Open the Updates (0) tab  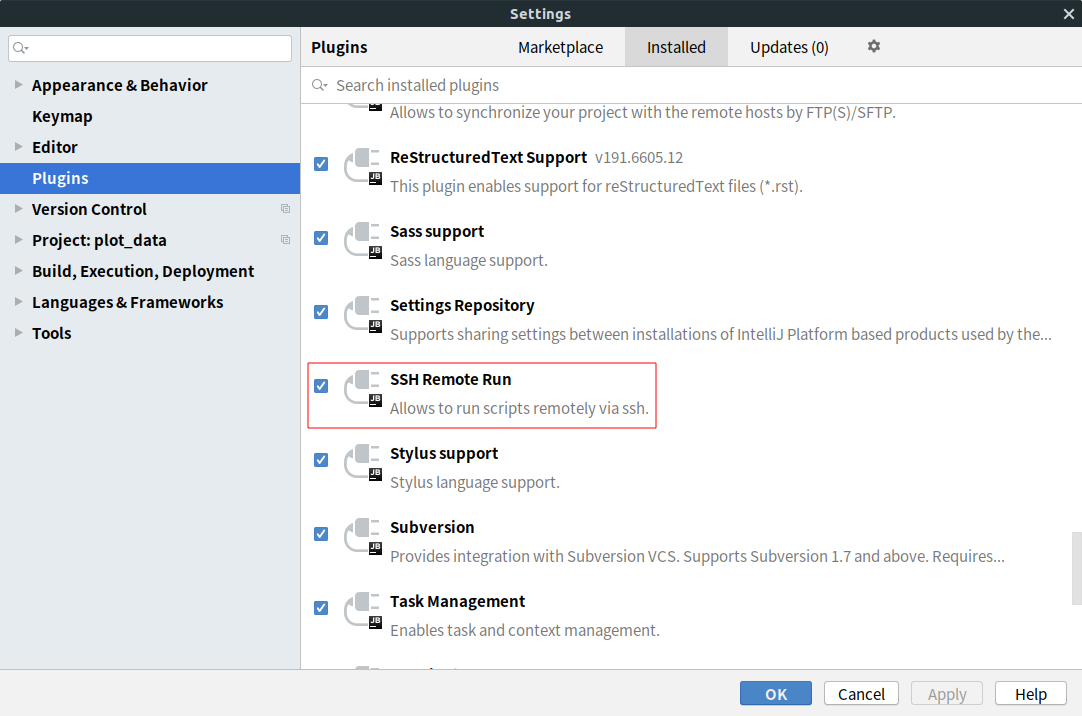click(x=789, y=48)
